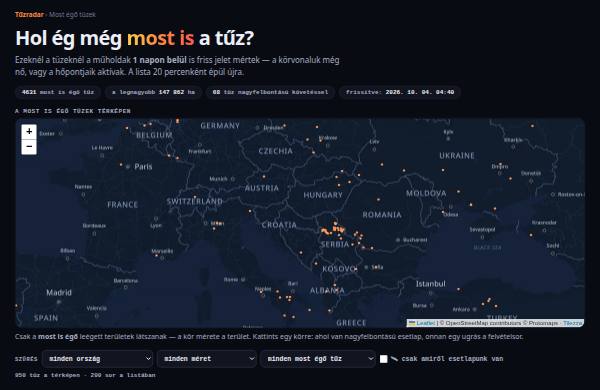The width and height of the screenshot is (600, 390).
Task: Open the 'minden méret' size filter dropdown
Action: coord(207,359)
